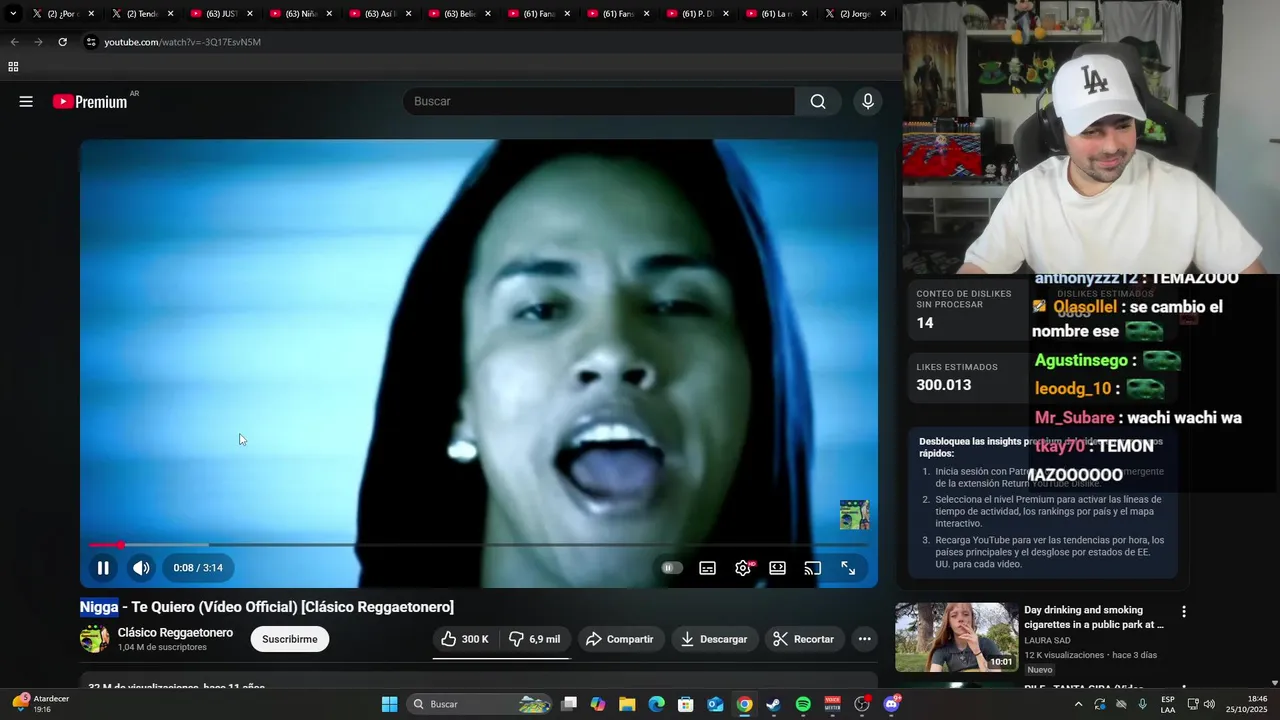Image resolution: width=1280 pixels, height=720 pixels.
Task: Open Outlook from the taskbar
Action: point(715,704)
